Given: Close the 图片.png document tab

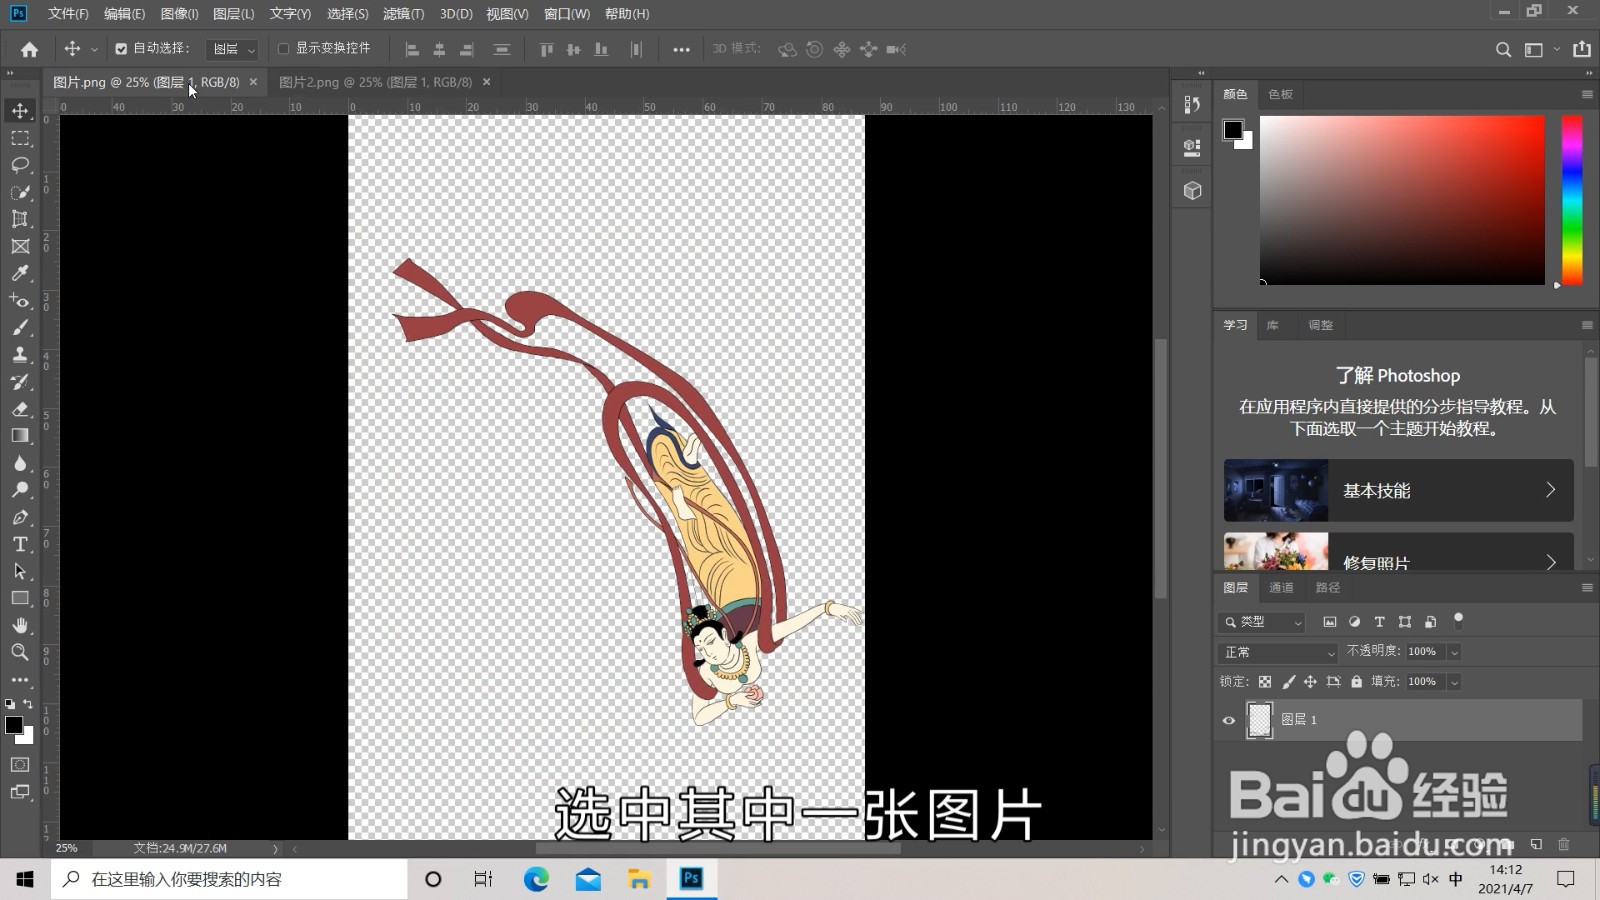Looking at the screenshot, I should tap(253, 82).
